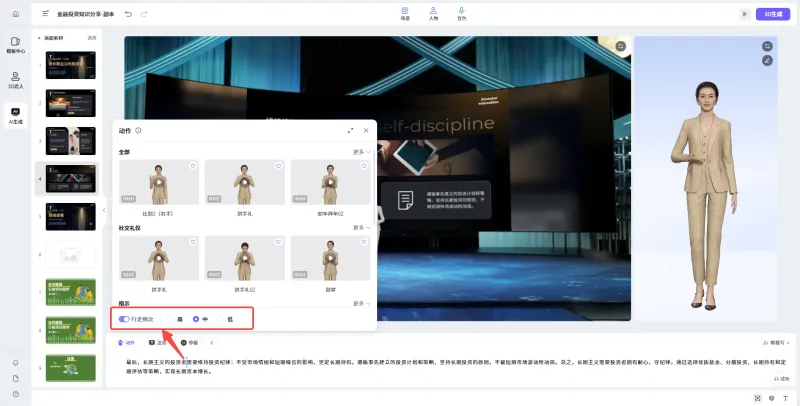Viewport: 800px width, 406px height.
Task: Click the 3D生成 generate button
Action: coord(773,14)
